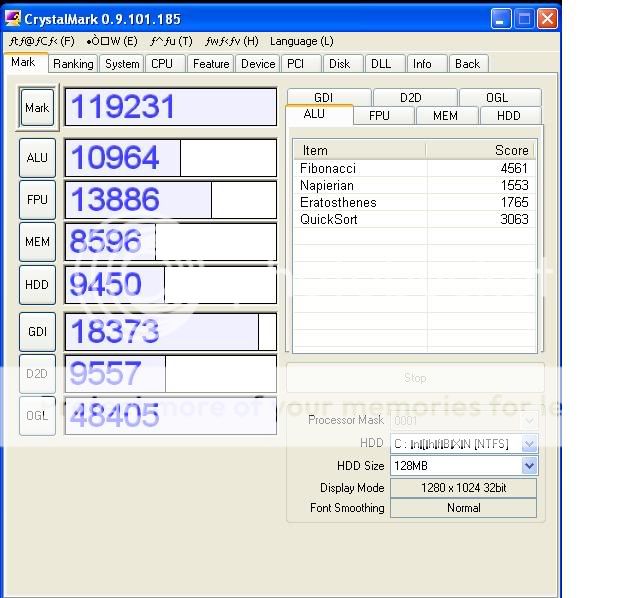Run the GDI benchmark button
640x598 pixels.
[x=37, y=331]
